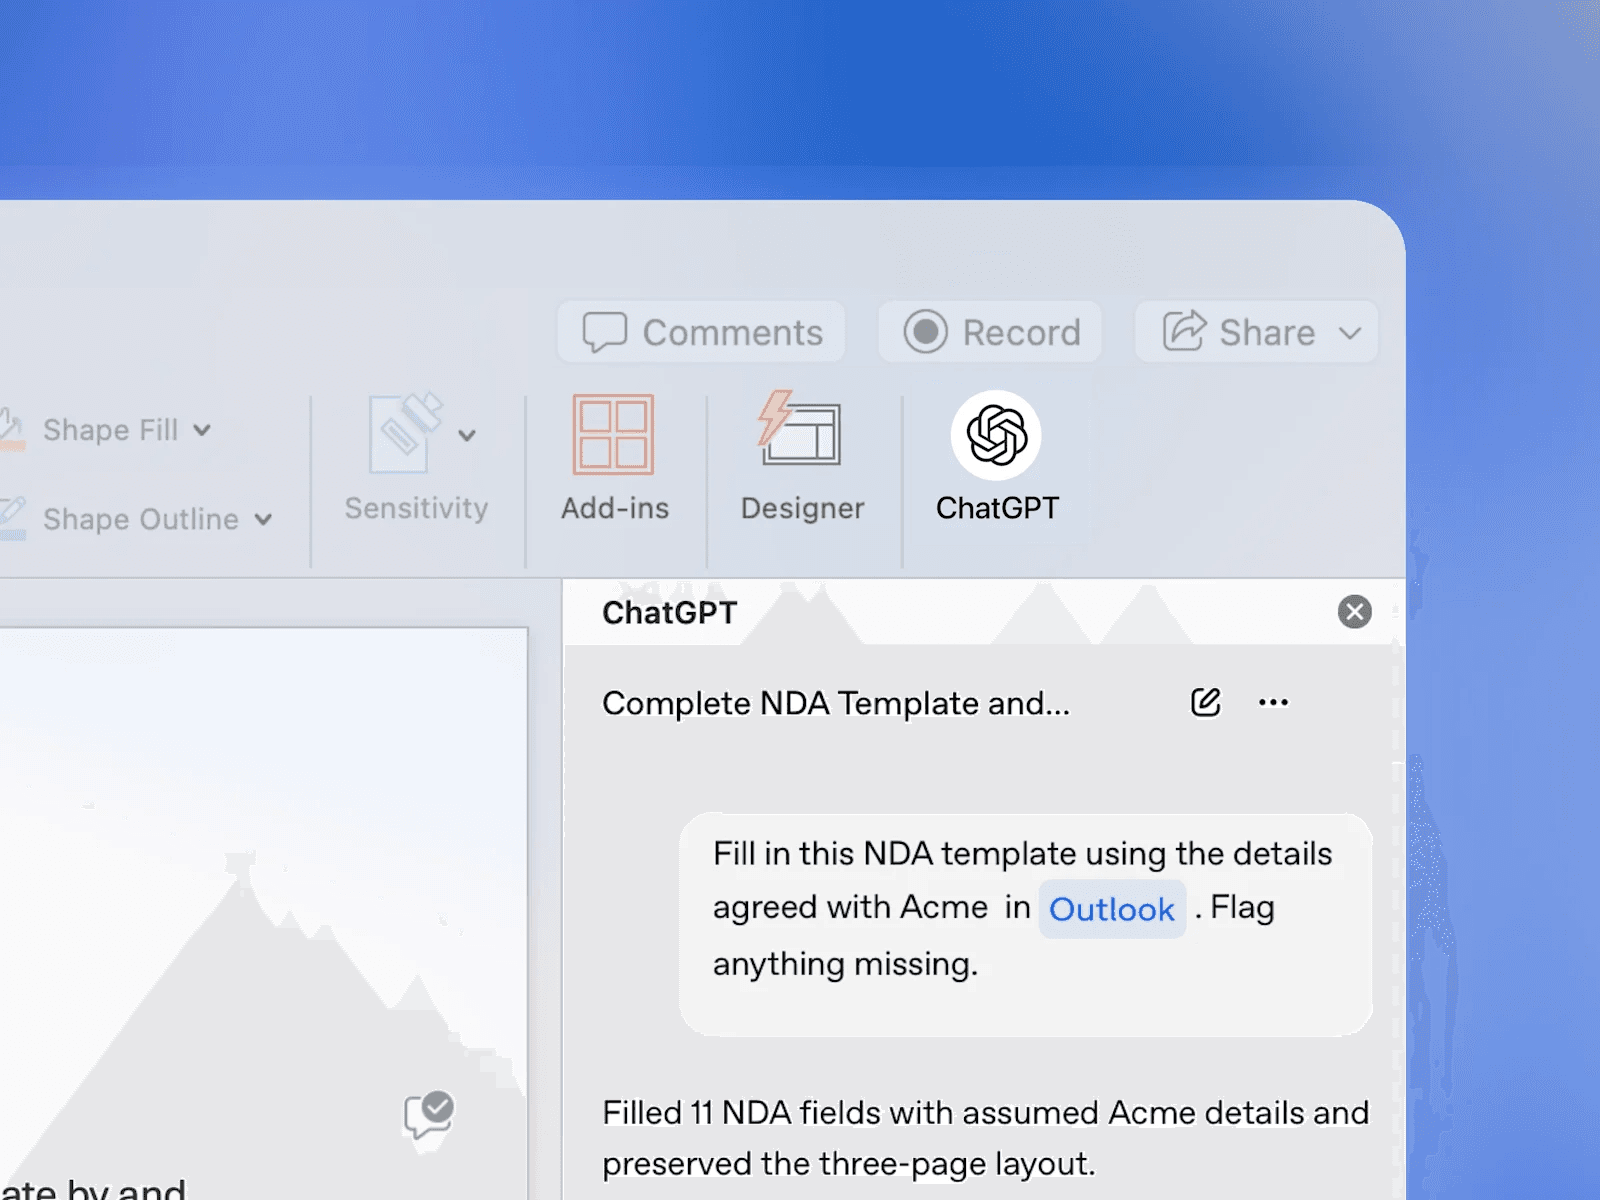1600x1200 pixels.
Task: Open the Comments pane
Action: pyautogui.click(x=702, y=332)
